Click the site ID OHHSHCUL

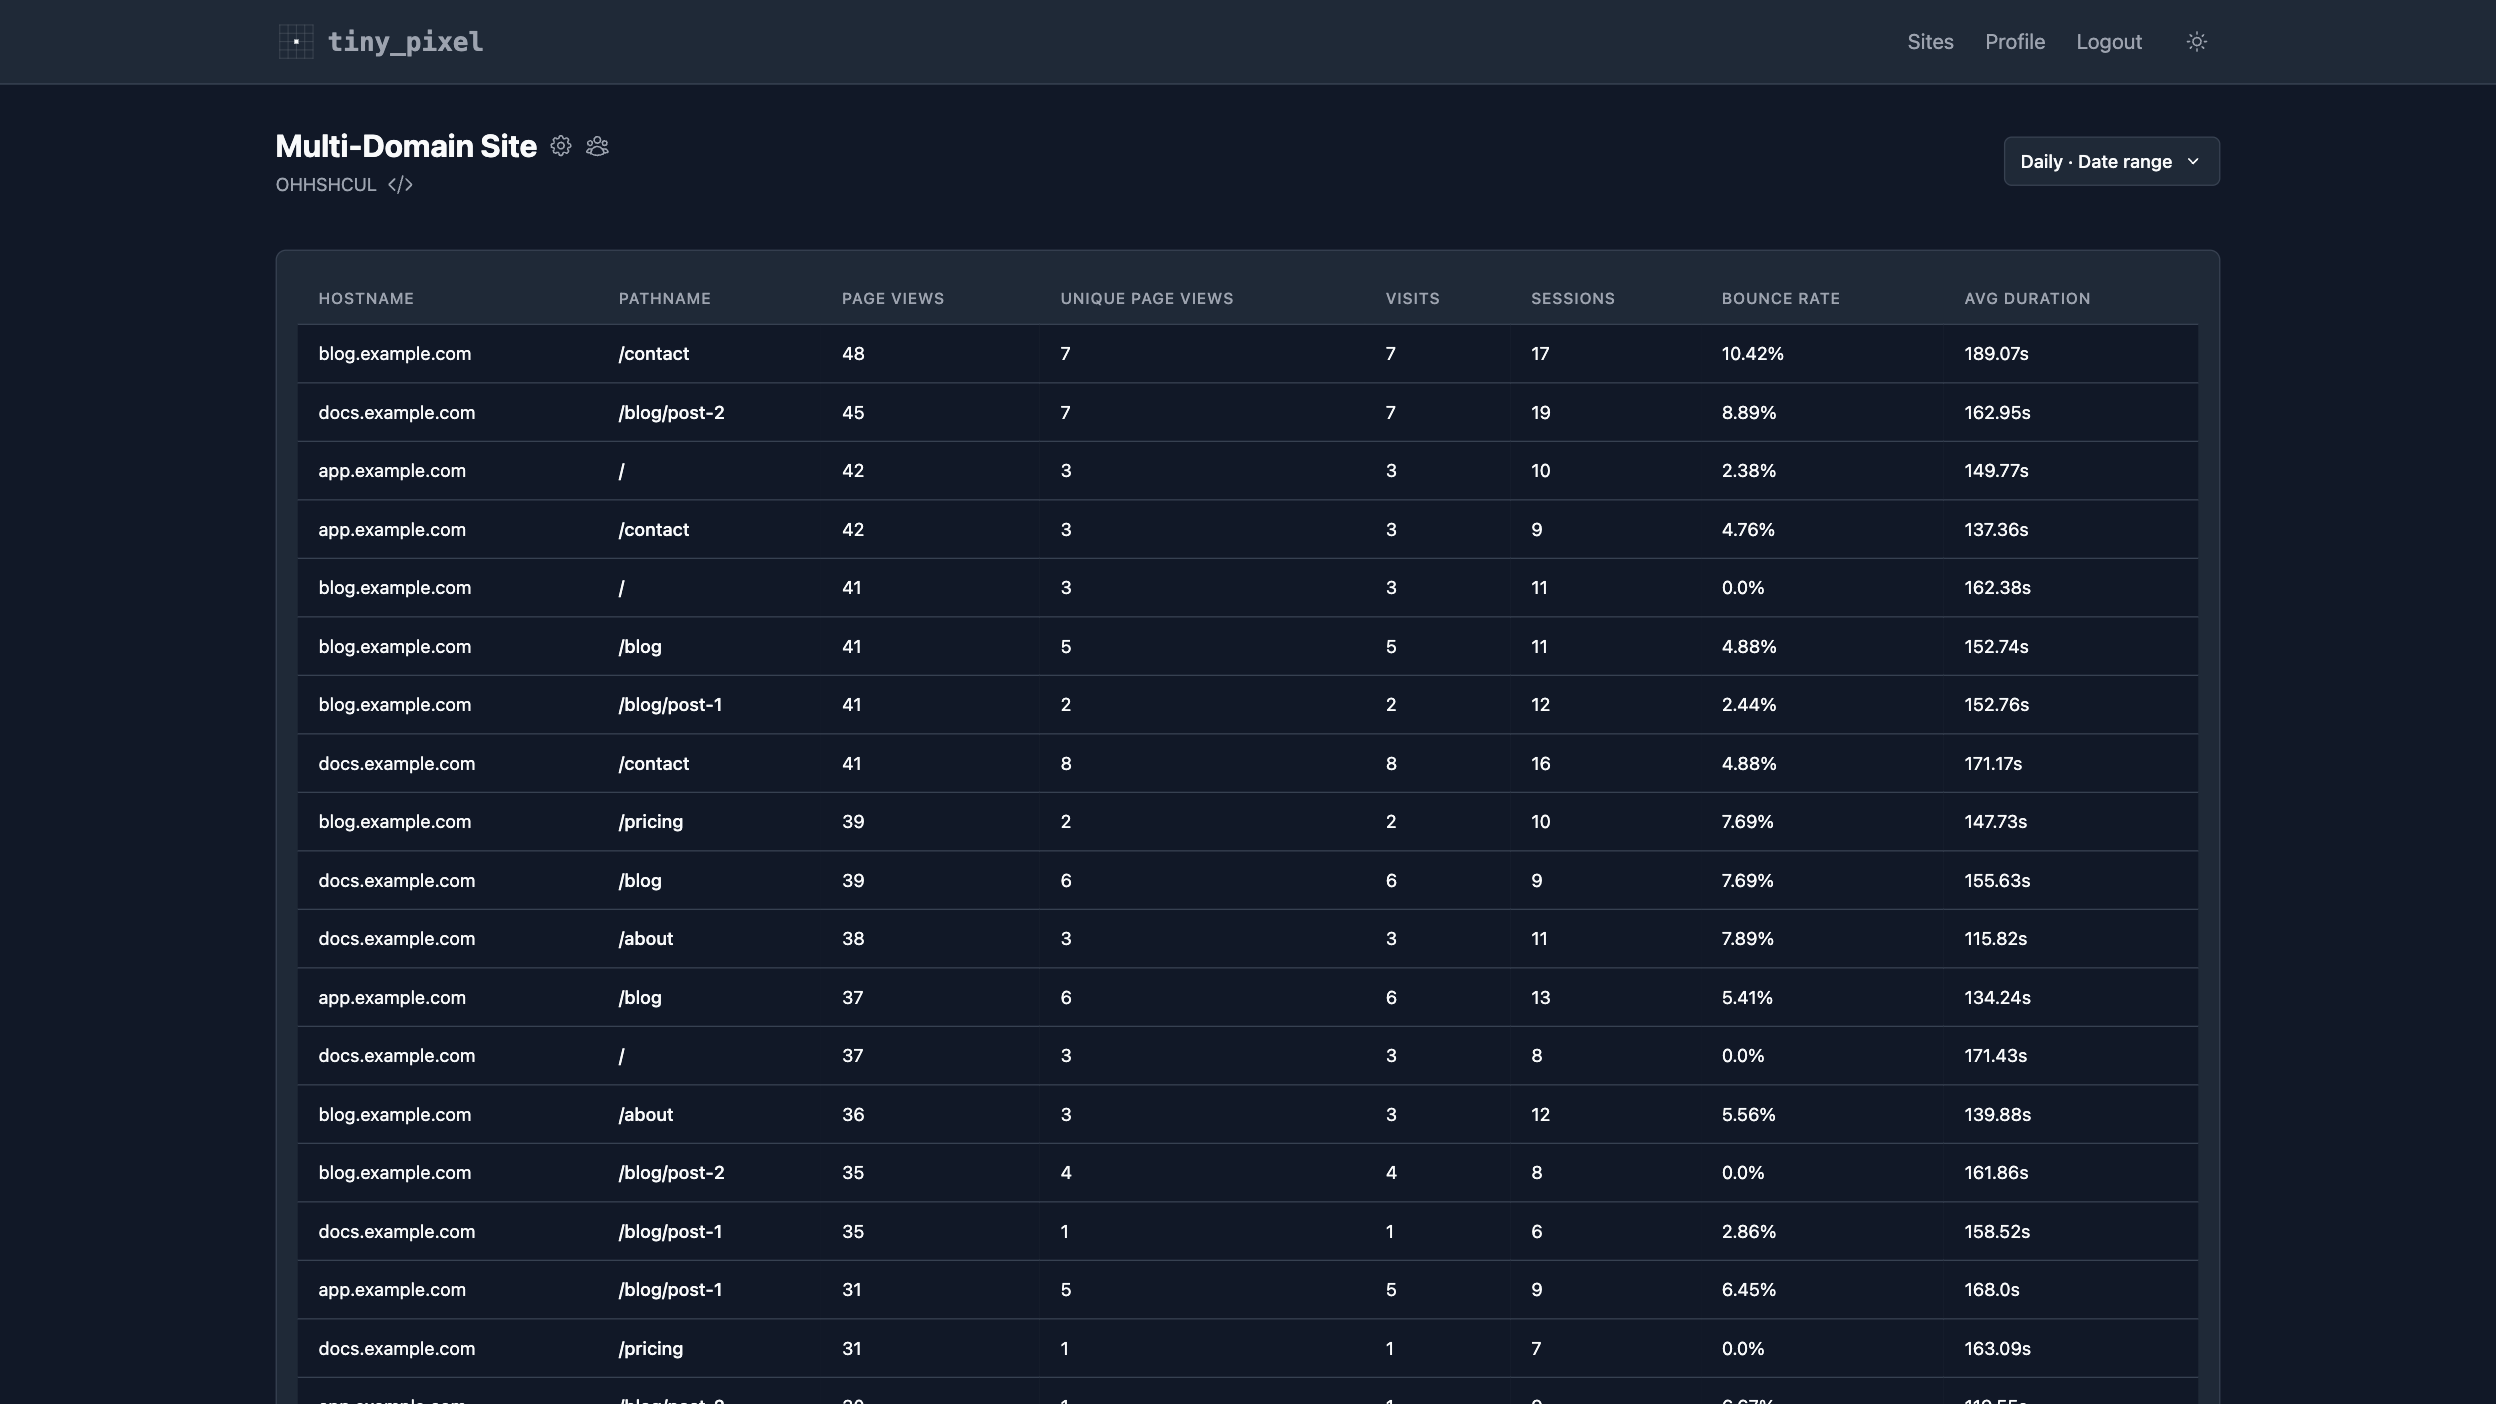coord(326,185)
